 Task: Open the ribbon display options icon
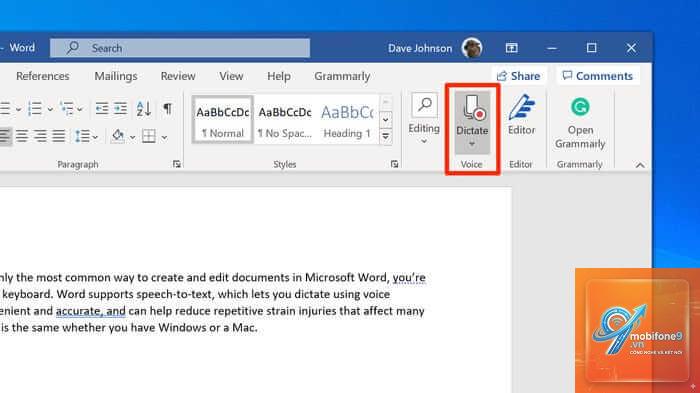coord(512,48)
